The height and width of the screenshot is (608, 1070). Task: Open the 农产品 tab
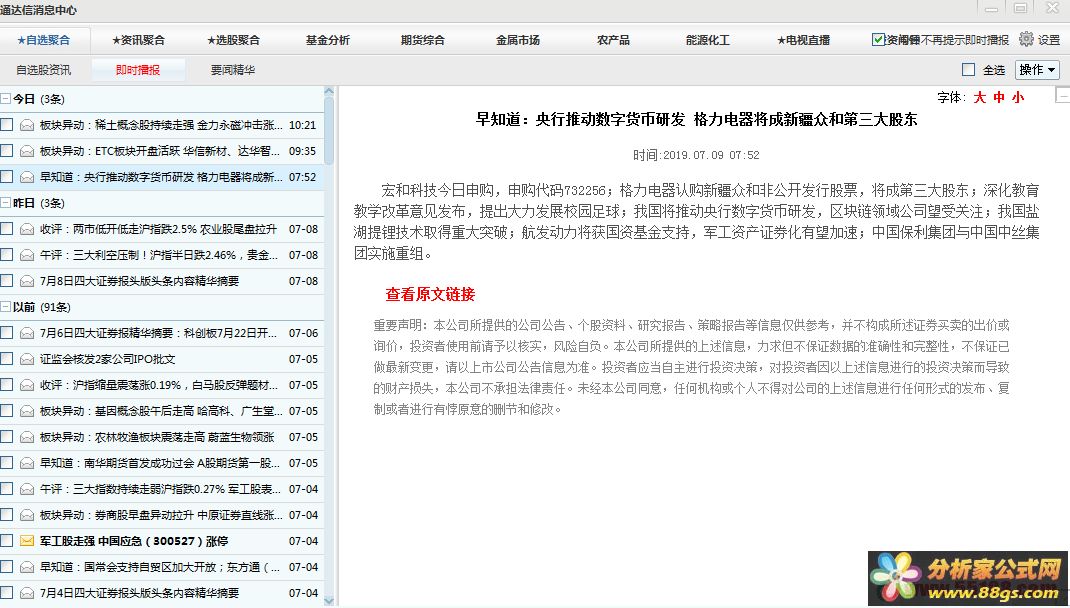tap(613, 40)
